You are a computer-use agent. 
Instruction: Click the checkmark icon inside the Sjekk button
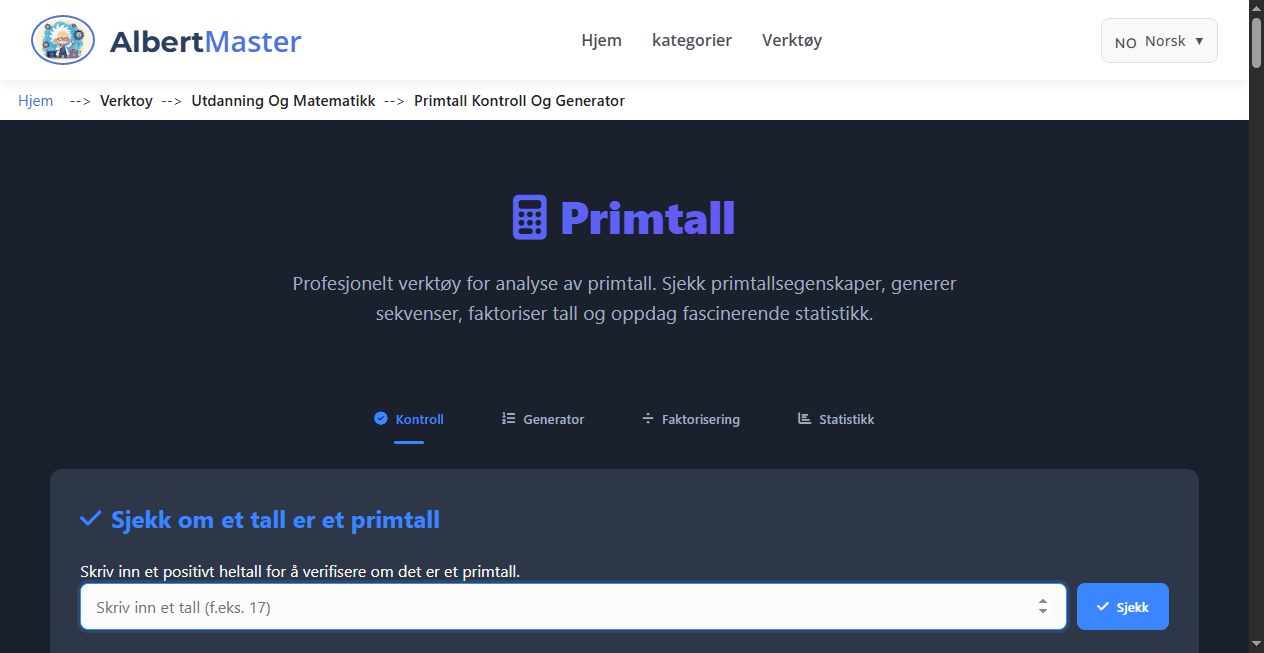point(1104,606)
